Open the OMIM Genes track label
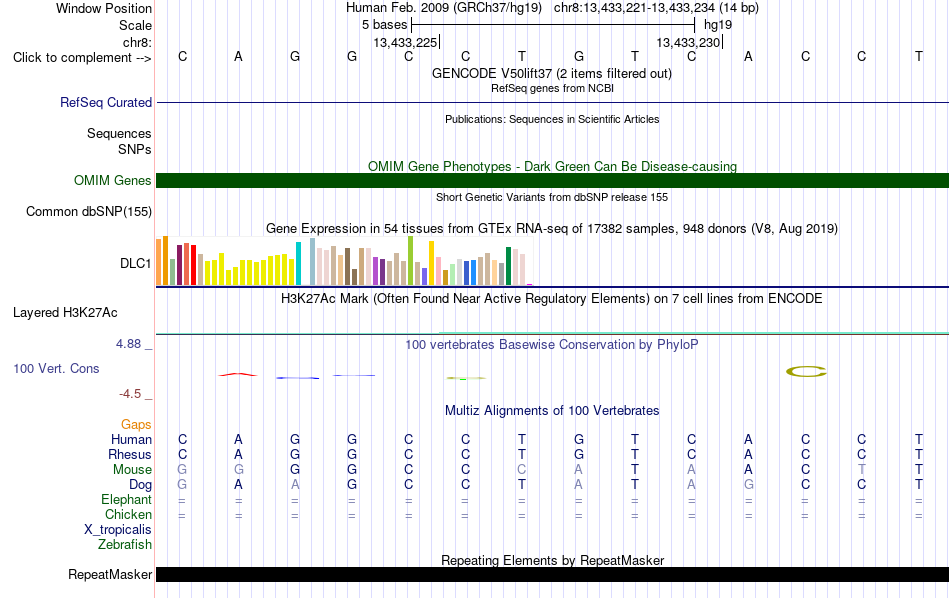Screen dimensions: 950x598 [112, 181]
